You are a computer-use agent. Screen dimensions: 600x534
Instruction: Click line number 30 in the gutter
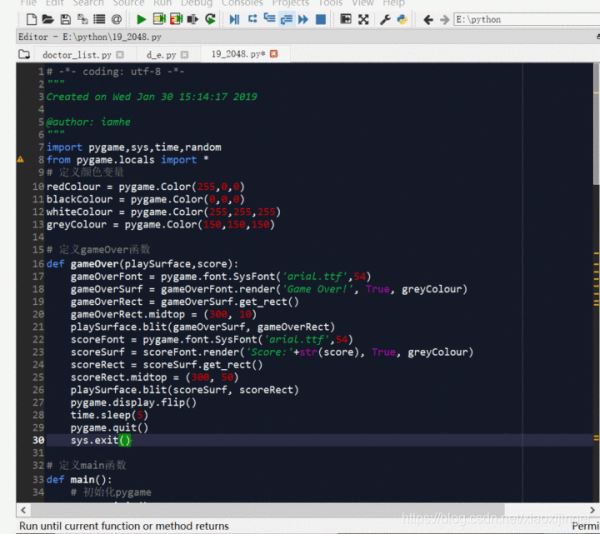[38, 440]
